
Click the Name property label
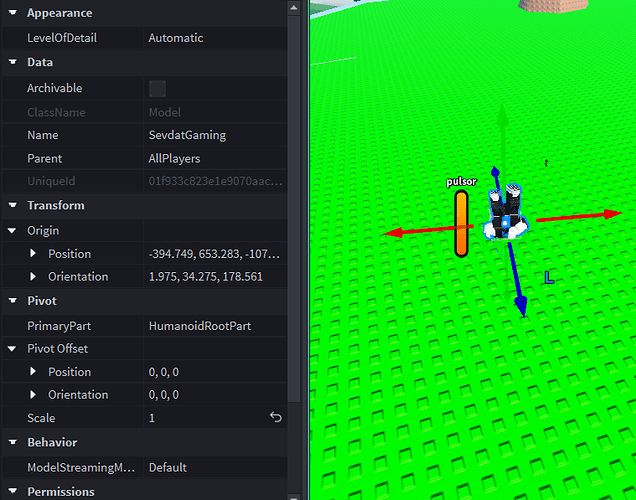click(x=43, y=135)
